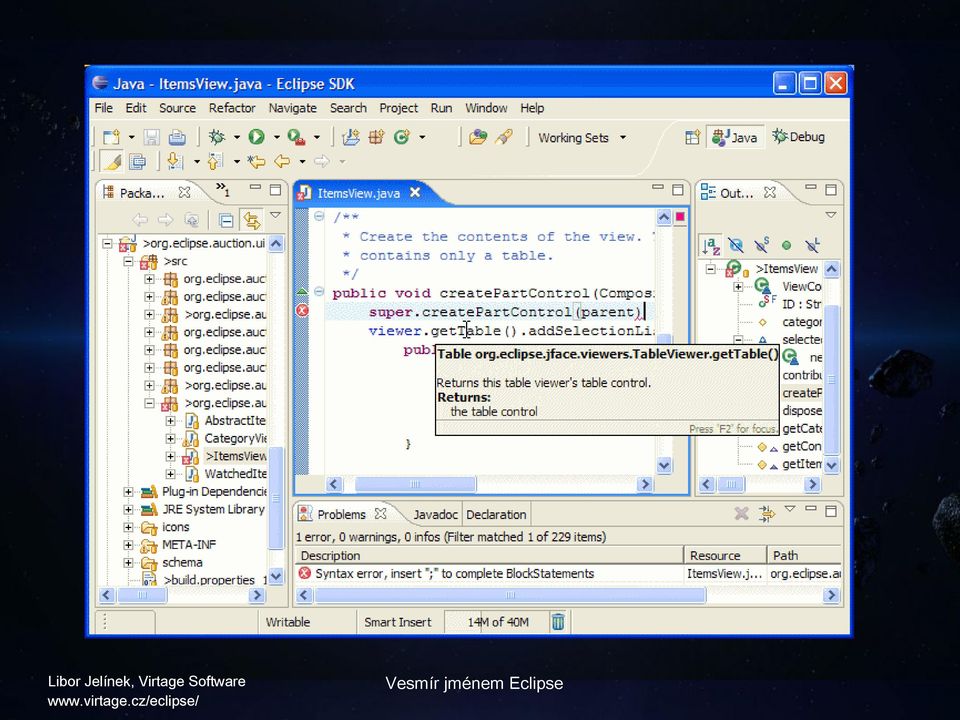960x720 pixels.
Task: Switch to the Javadoc tab
Action: 435,515
